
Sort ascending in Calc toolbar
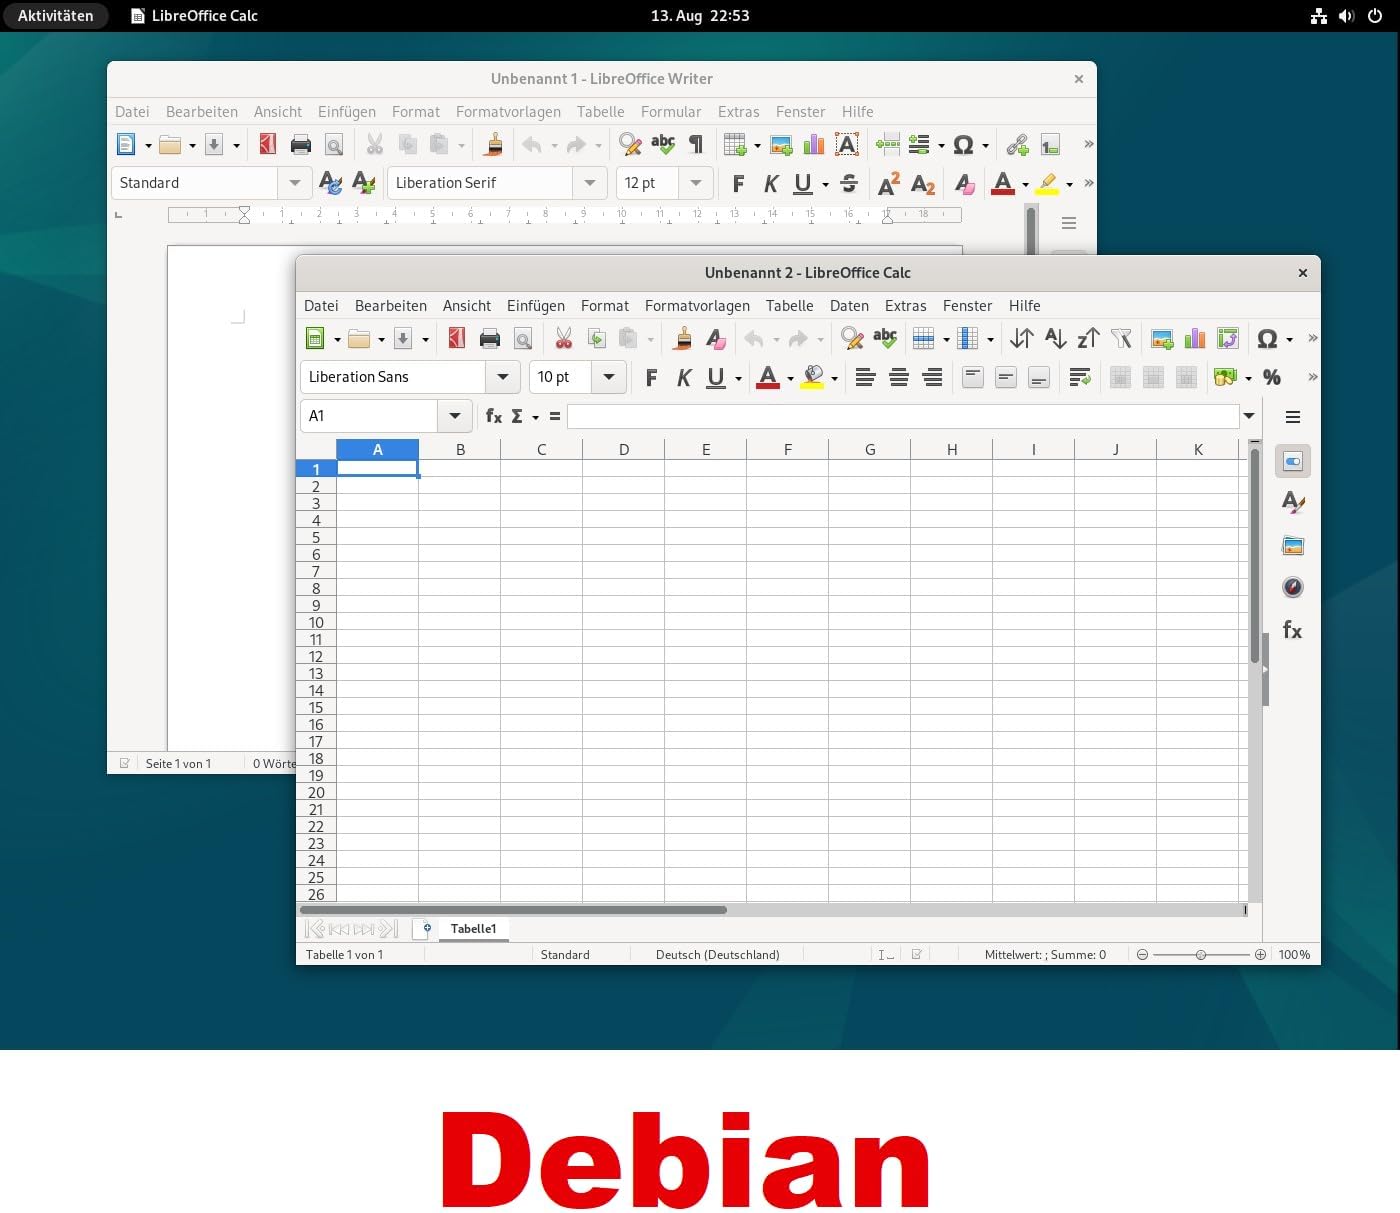coord(1055,338)
